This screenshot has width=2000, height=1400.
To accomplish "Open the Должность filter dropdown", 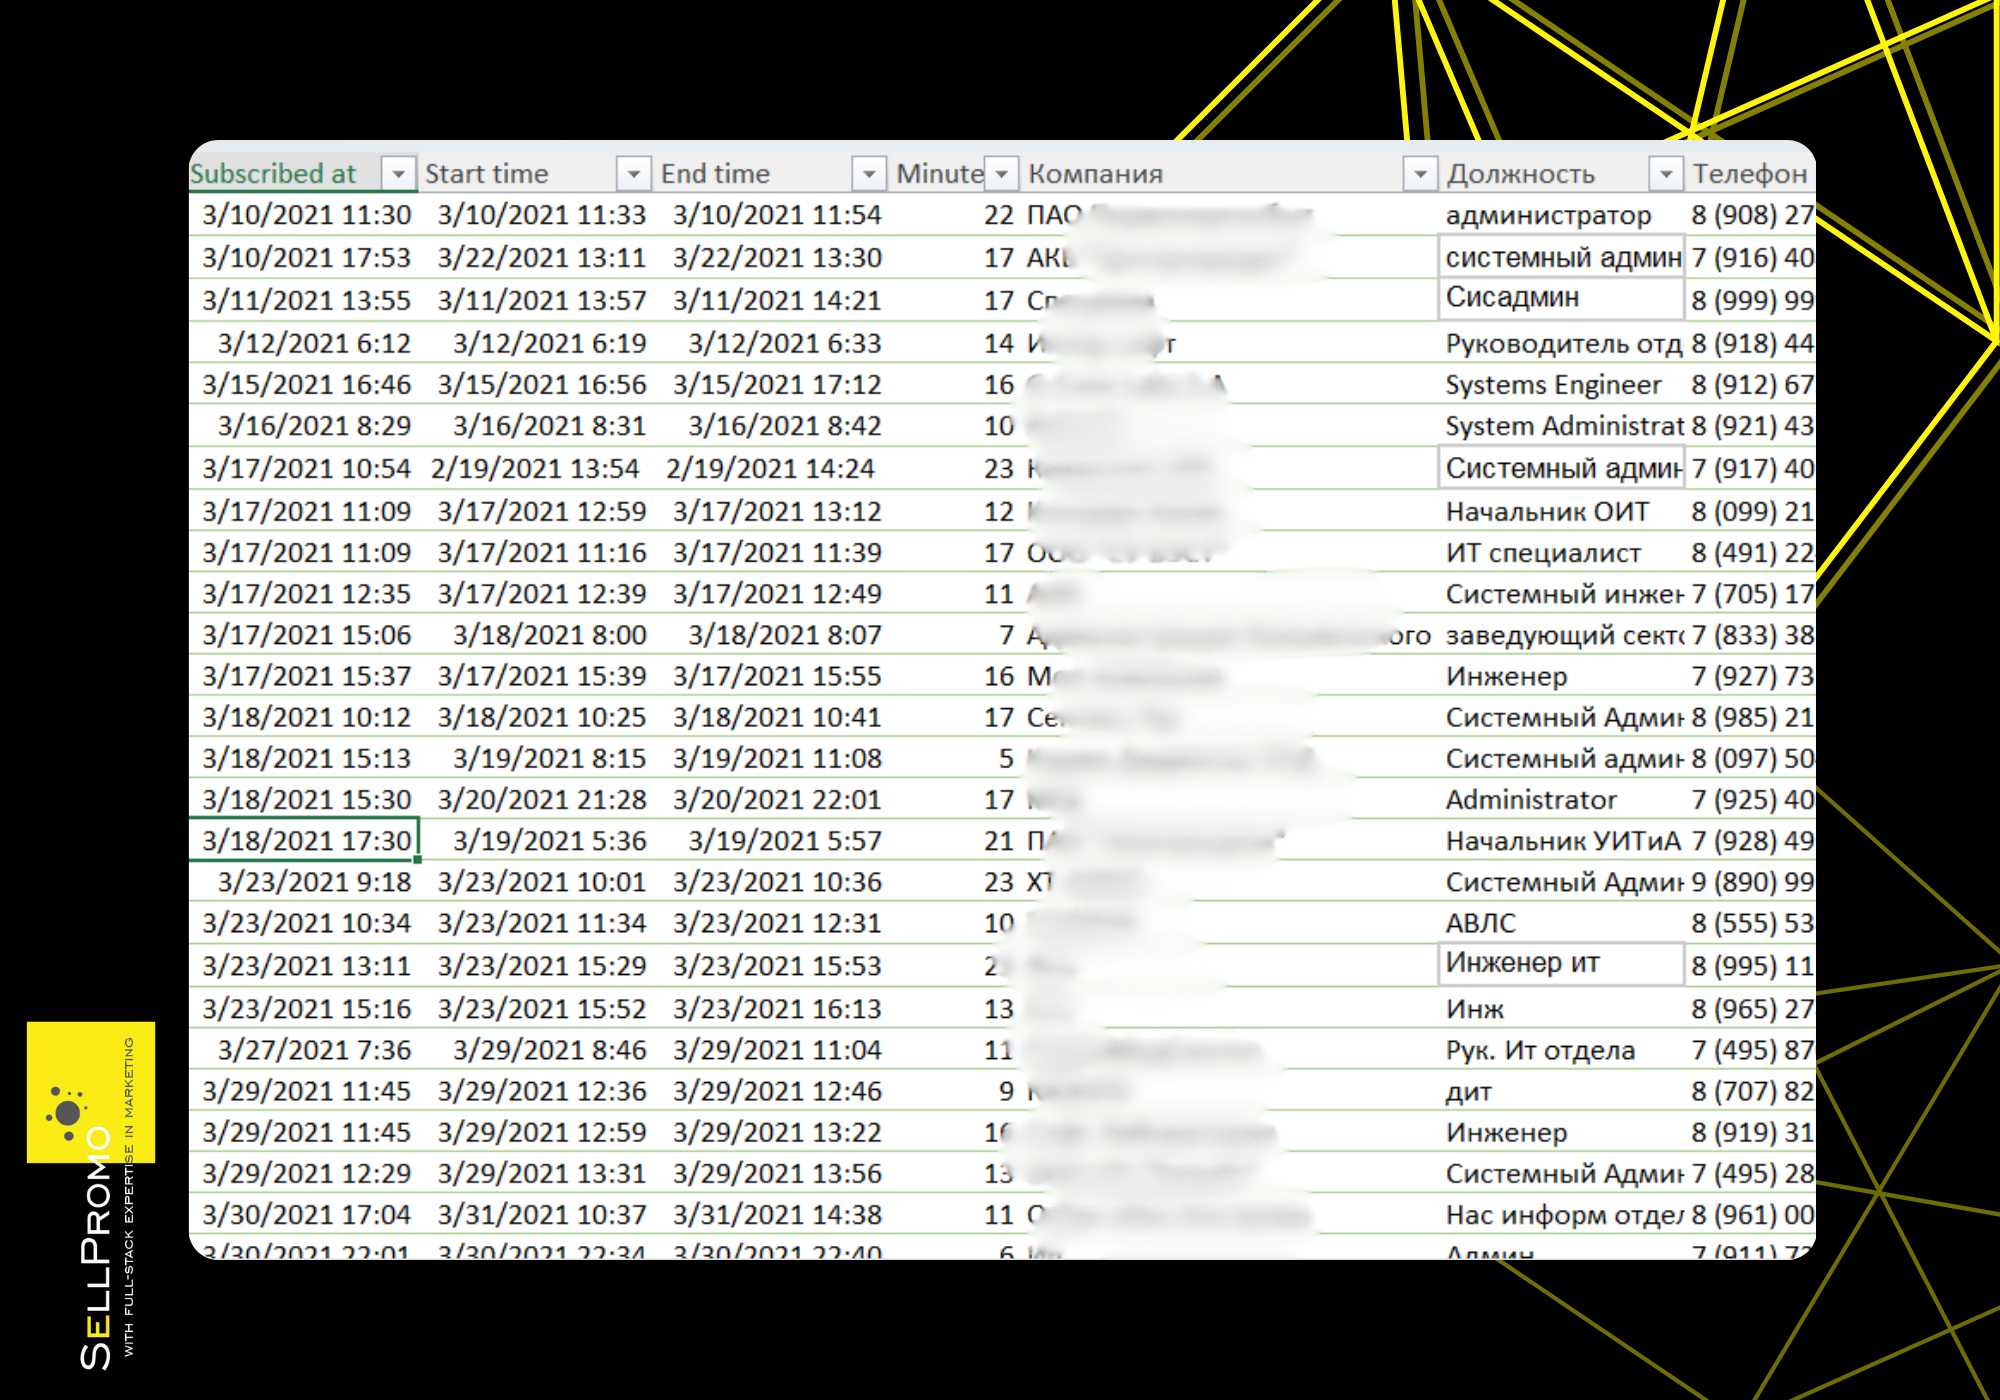I will [1665, 174].
